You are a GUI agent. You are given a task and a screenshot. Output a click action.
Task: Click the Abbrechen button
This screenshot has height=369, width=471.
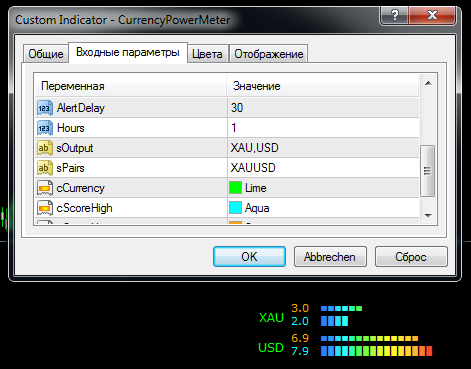click(x=330, y=257)
